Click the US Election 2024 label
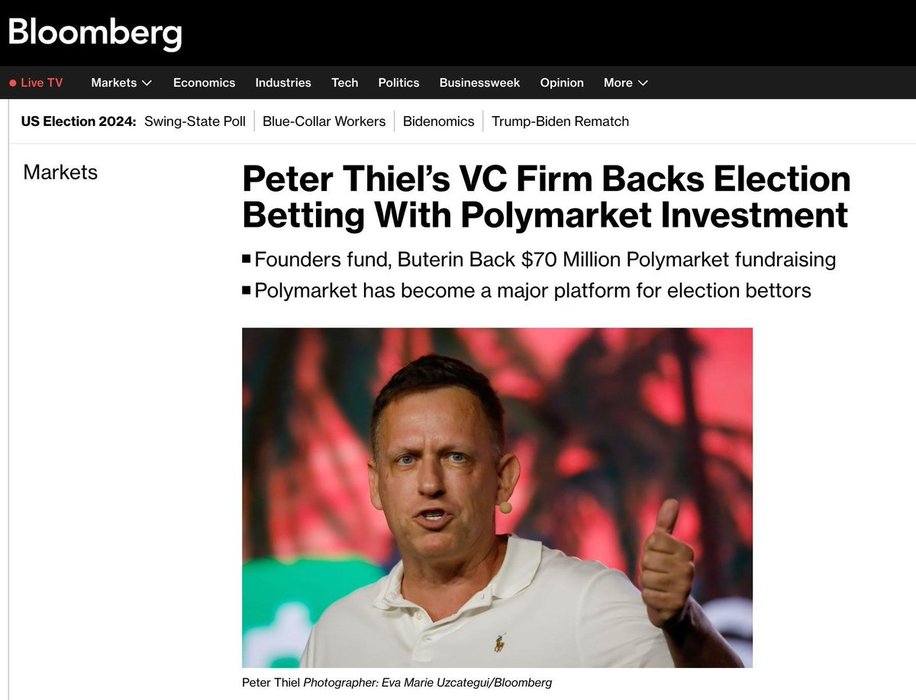The width and height of the screenshot is (916, 700). [78, 121]
